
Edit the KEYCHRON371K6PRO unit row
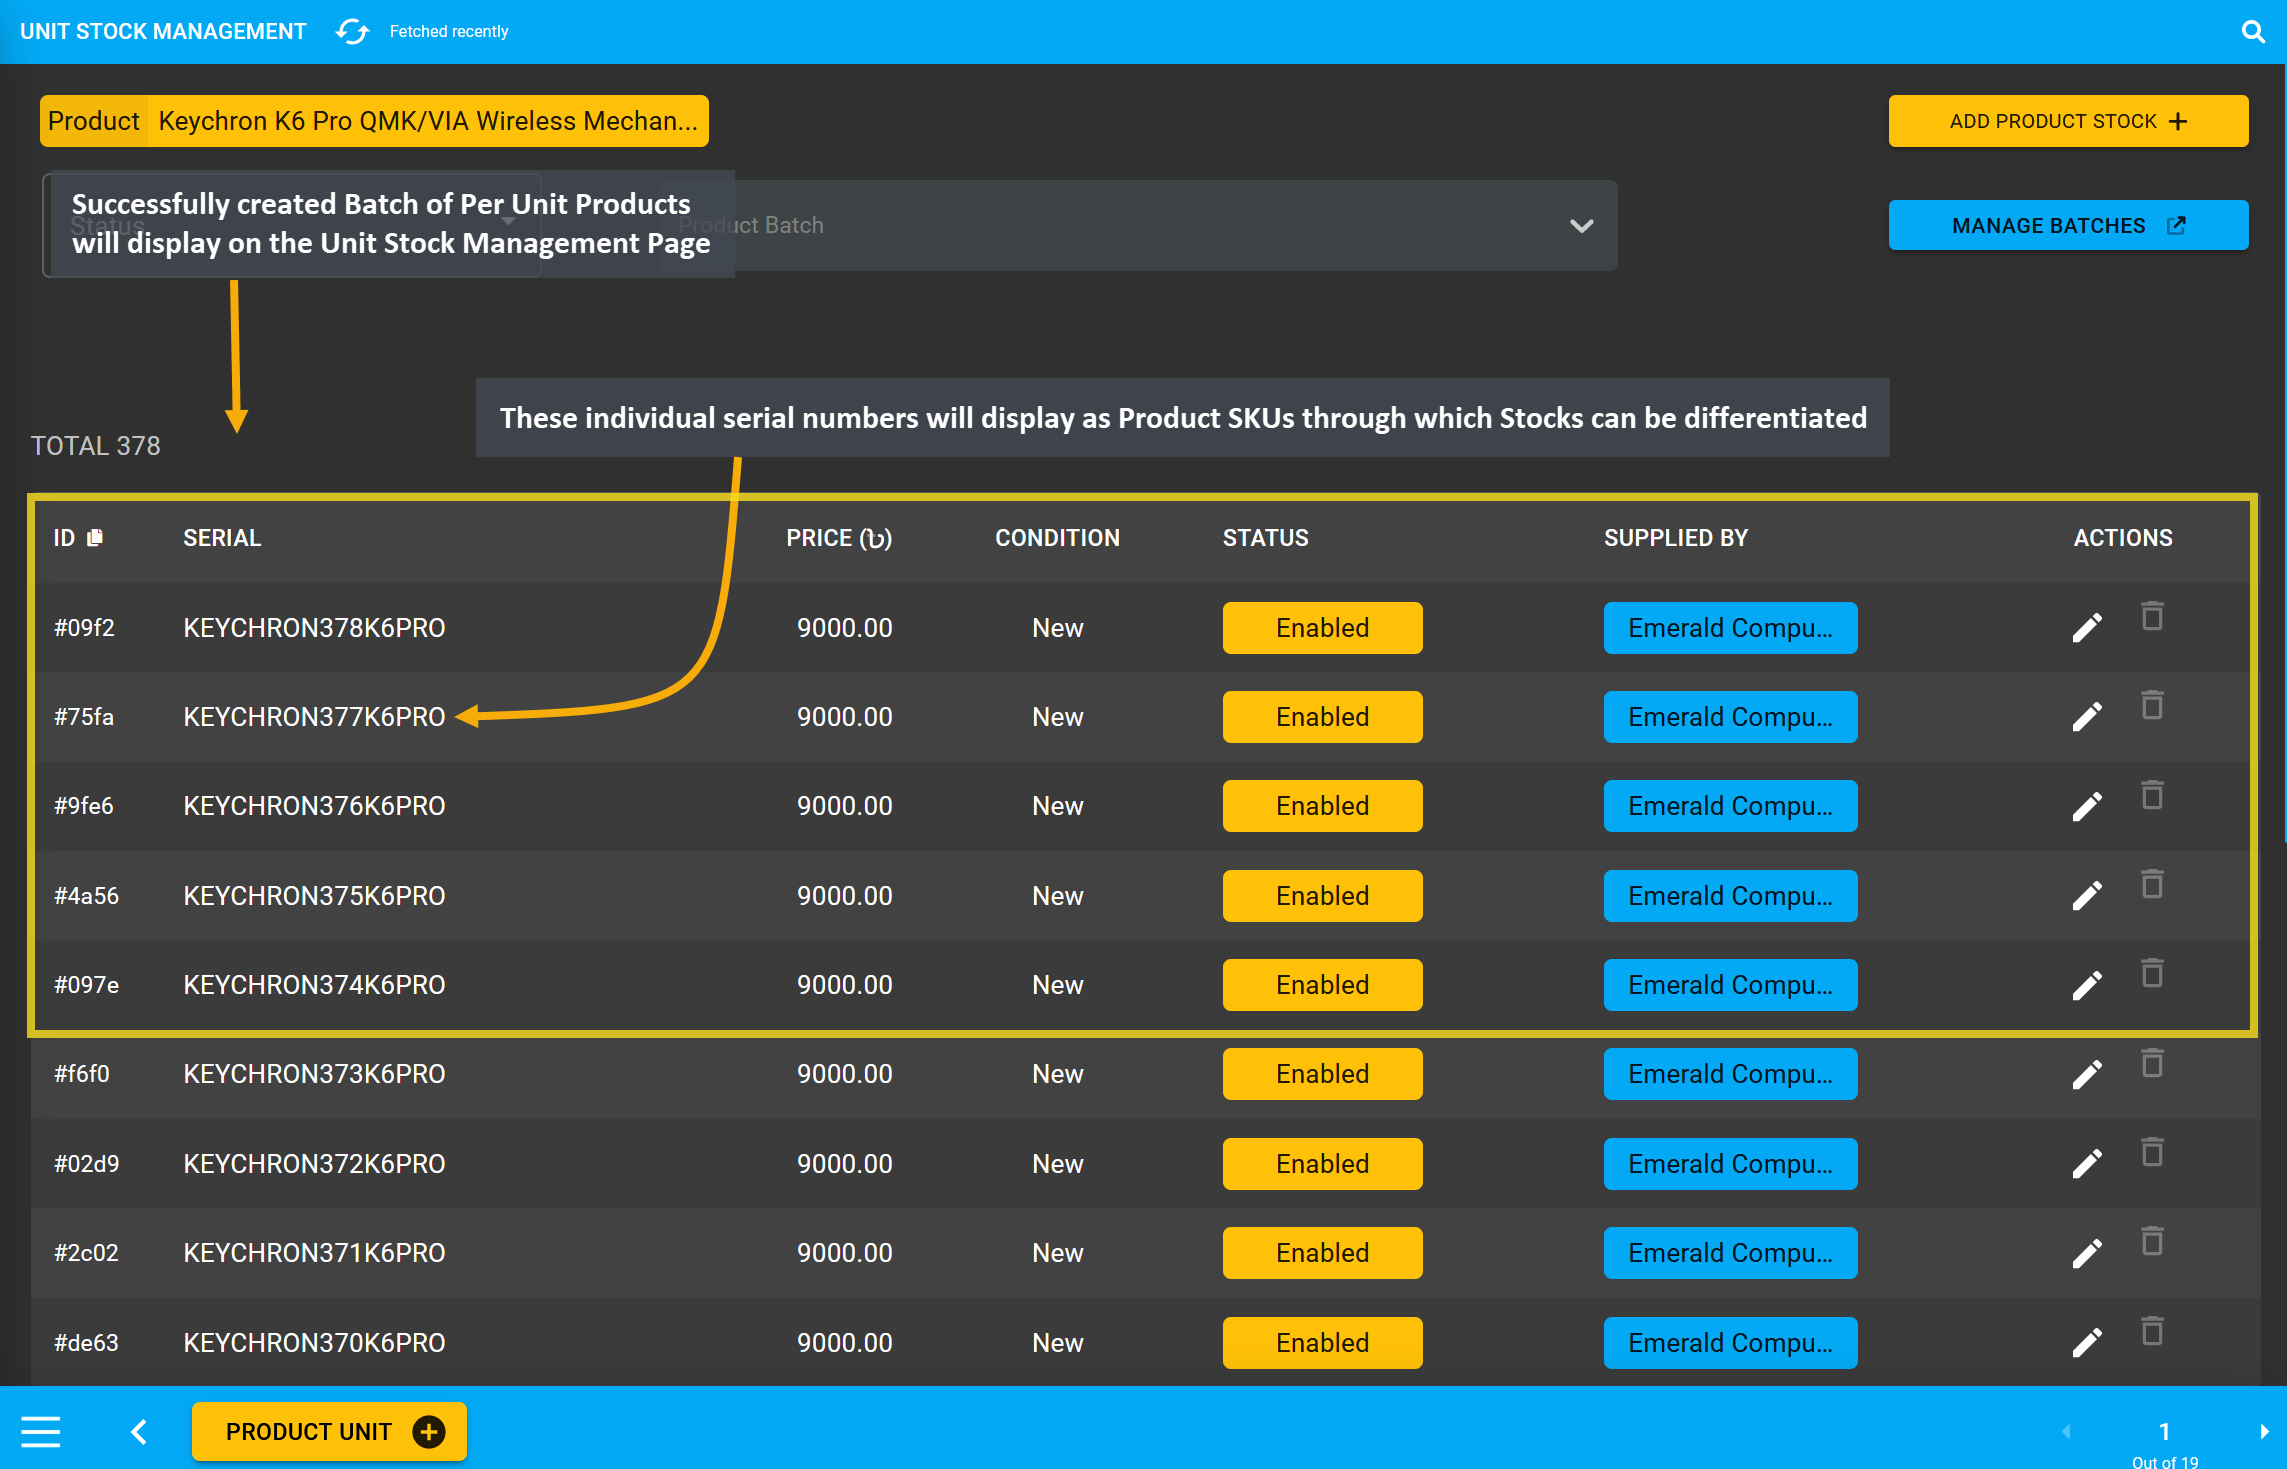[2087, 1253]
